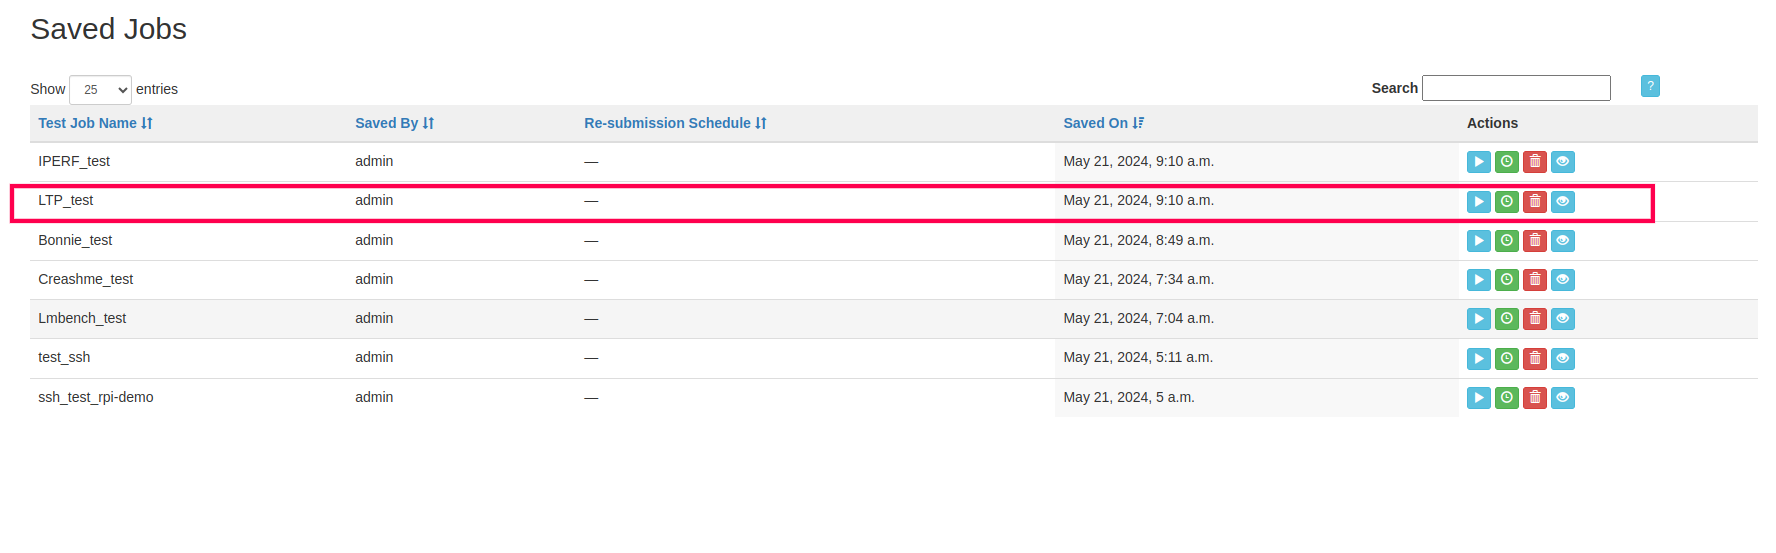Sort by Saved On column
The image size is (1776, 553).
[1103, 123]
